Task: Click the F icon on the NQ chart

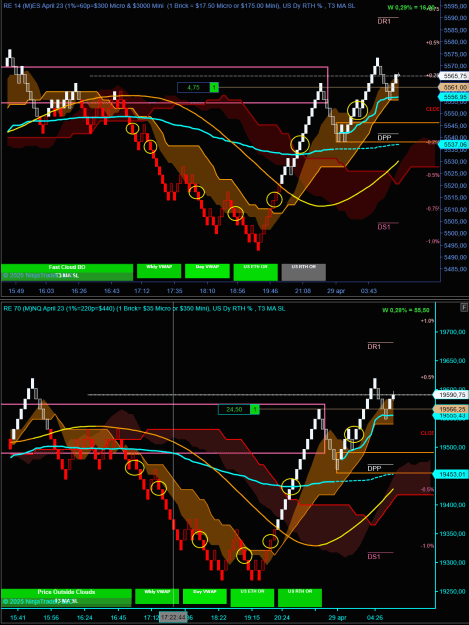Action: coord(464,307)
